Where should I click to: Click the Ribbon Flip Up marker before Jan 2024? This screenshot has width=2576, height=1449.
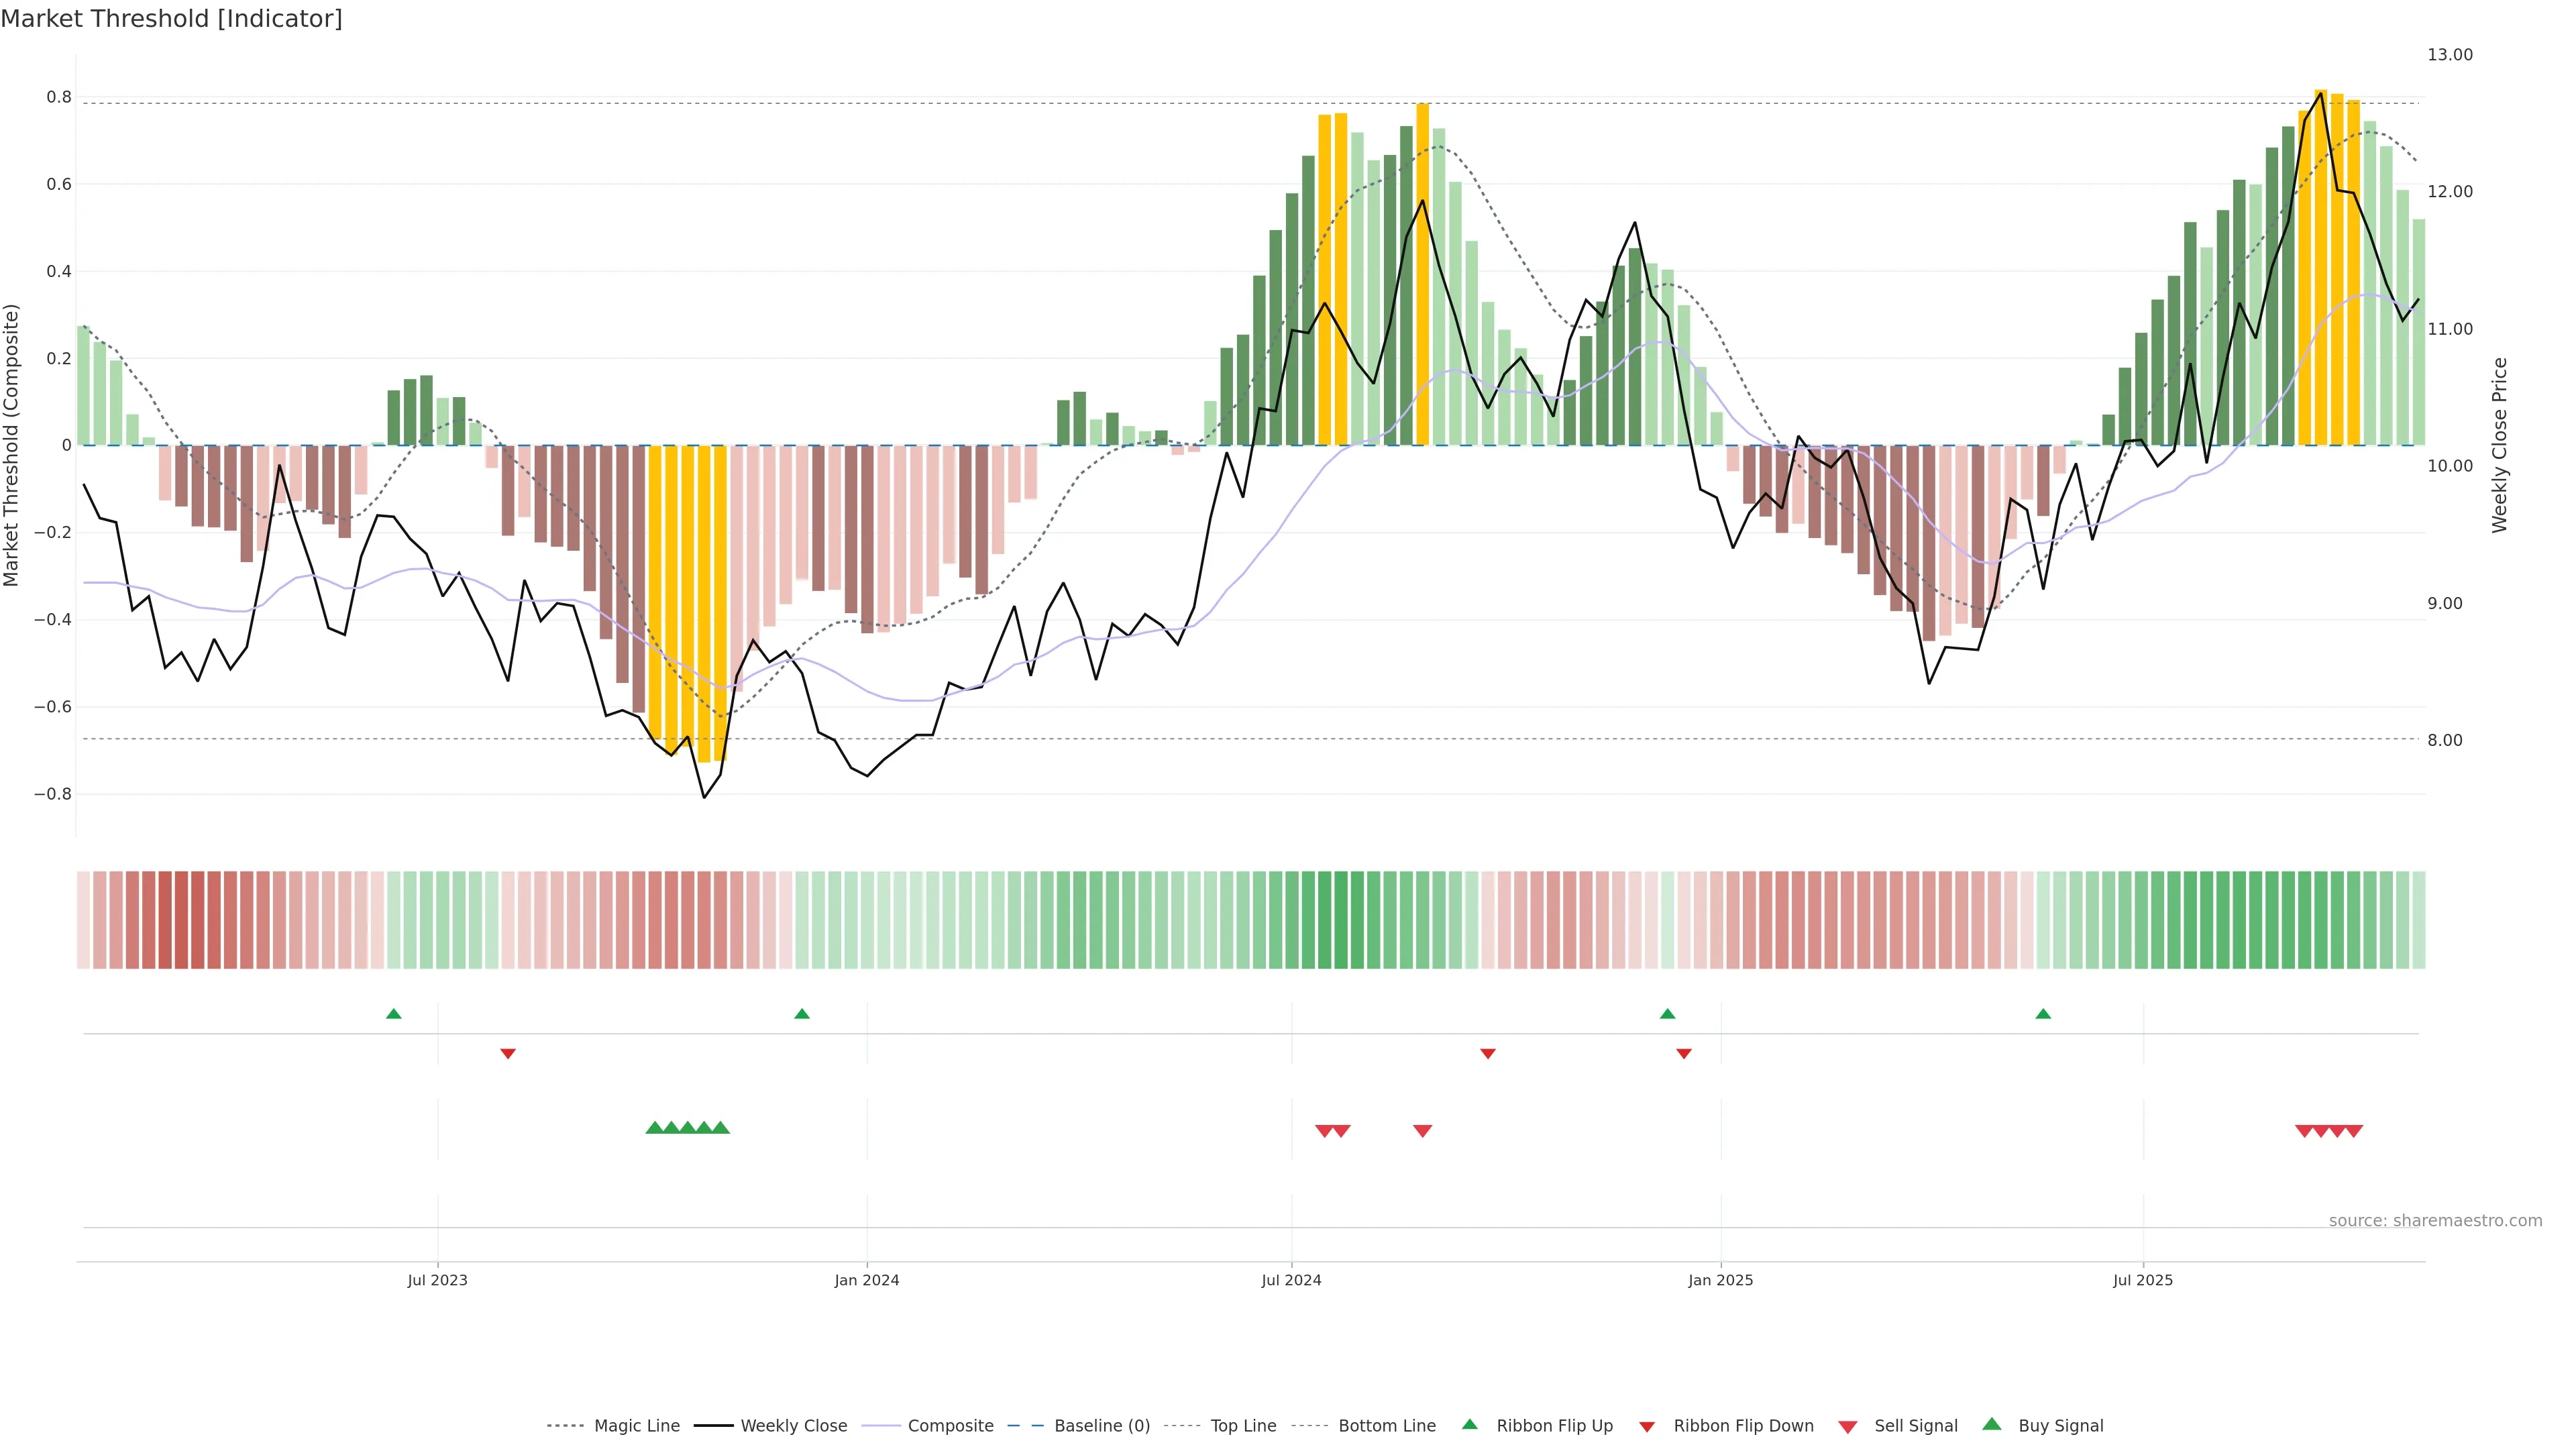(x=802, y=1014)
